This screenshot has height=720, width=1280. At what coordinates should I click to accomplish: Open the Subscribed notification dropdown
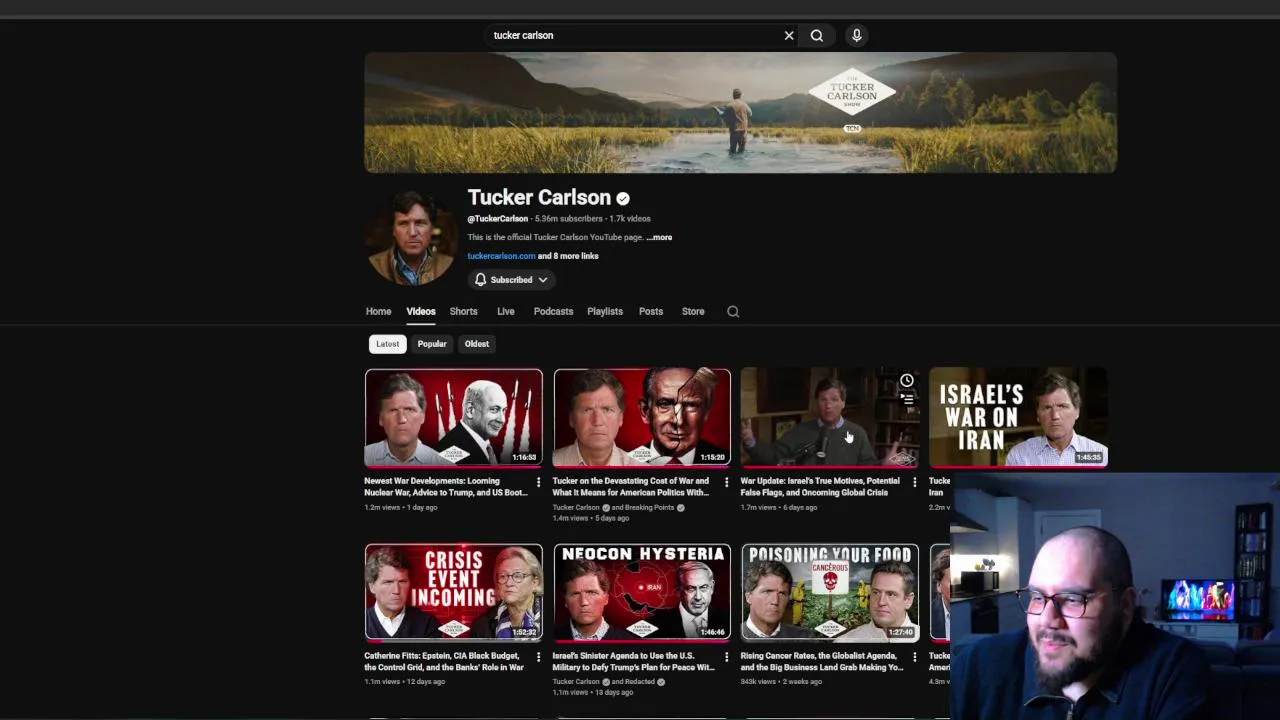click(543, 280)
